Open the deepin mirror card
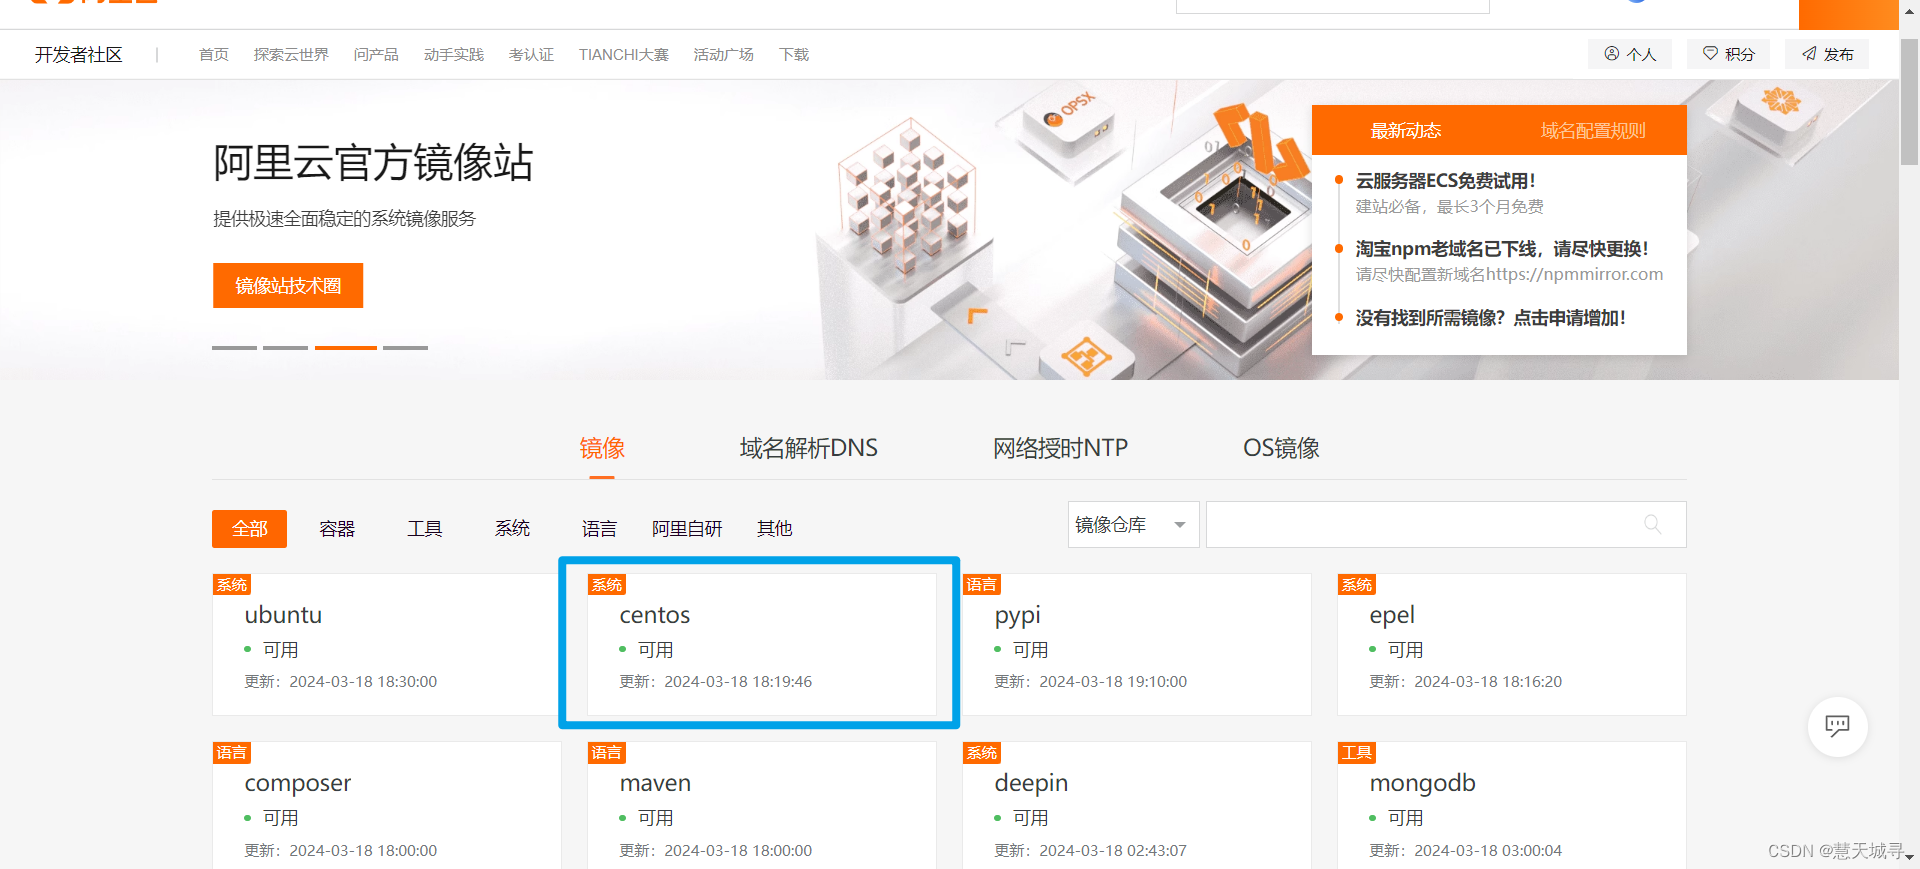Image resolution: width=1920 pixels, height=869 pixels. click(x=1136, y=805)
